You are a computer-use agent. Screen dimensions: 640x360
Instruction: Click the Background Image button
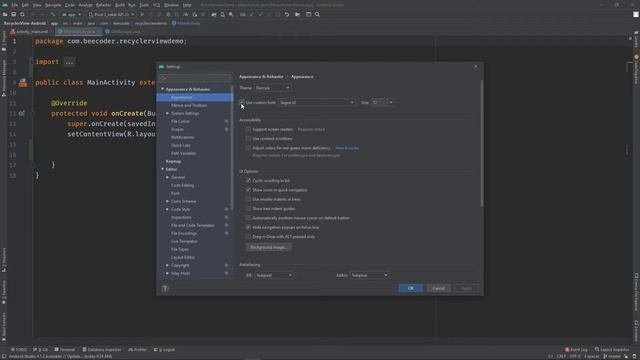pyautogui.click(x=269, y=247)
